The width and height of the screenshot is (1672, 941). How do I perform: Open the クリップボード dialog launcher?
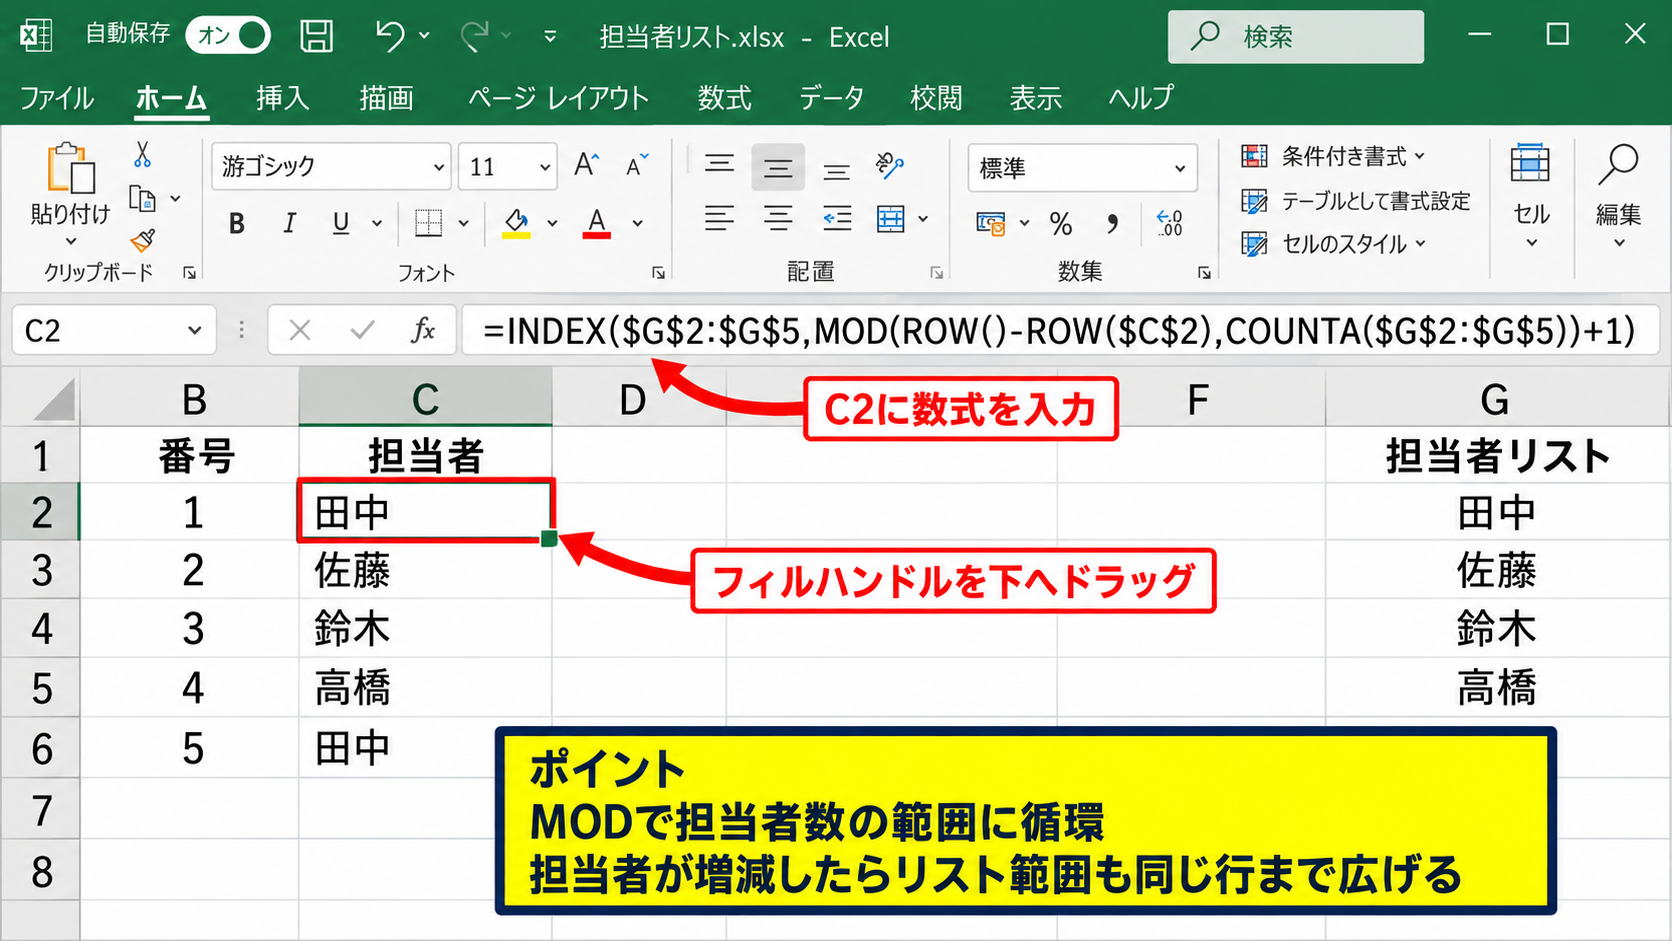coord(189,272)
